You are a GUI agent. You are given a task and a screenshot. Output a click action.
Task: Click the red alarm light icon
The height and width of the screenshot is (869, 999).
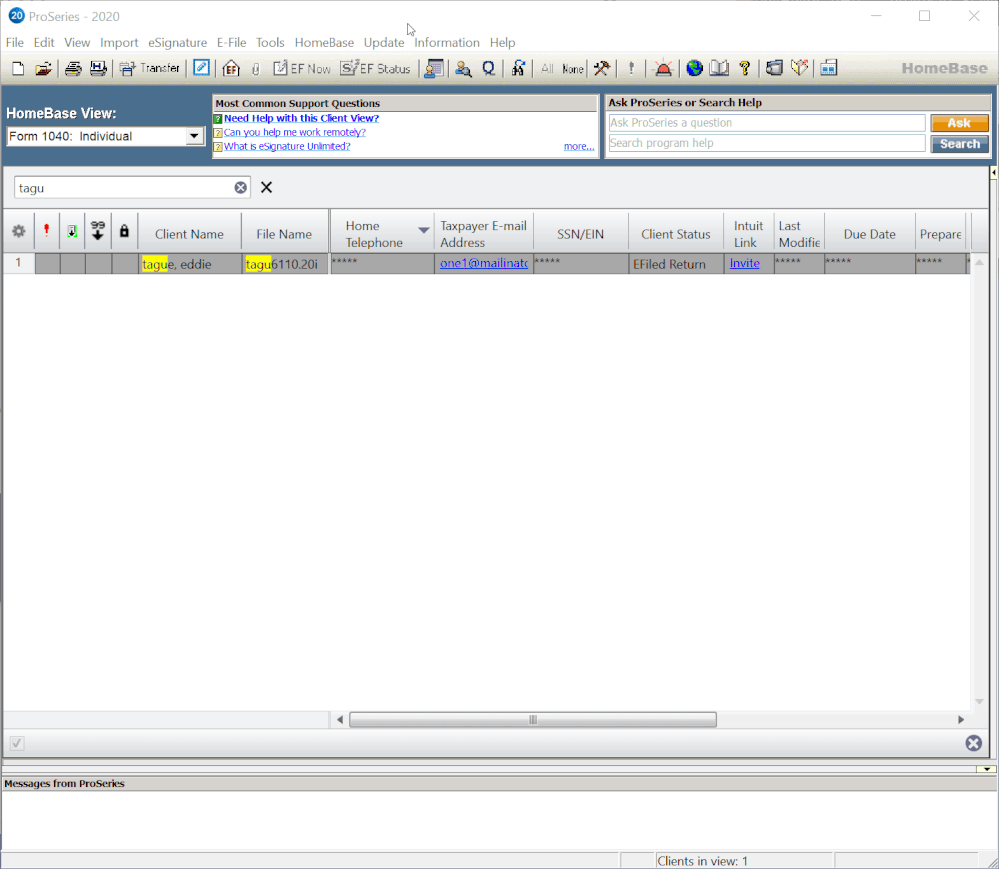coord(663,69)
